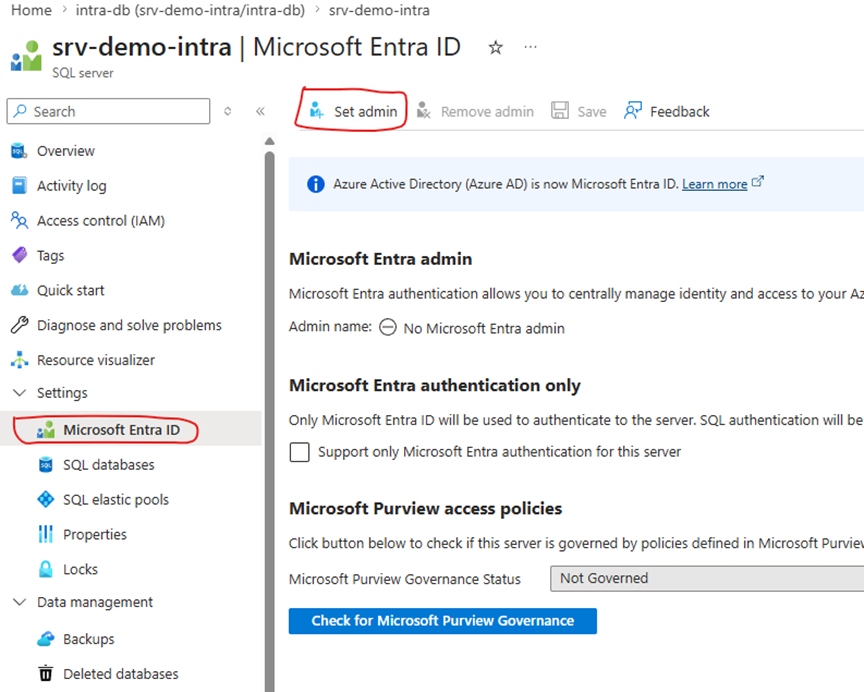The image size is (864, 692).
Task: Favorite this page with the star icon
Action: point(495,47)
